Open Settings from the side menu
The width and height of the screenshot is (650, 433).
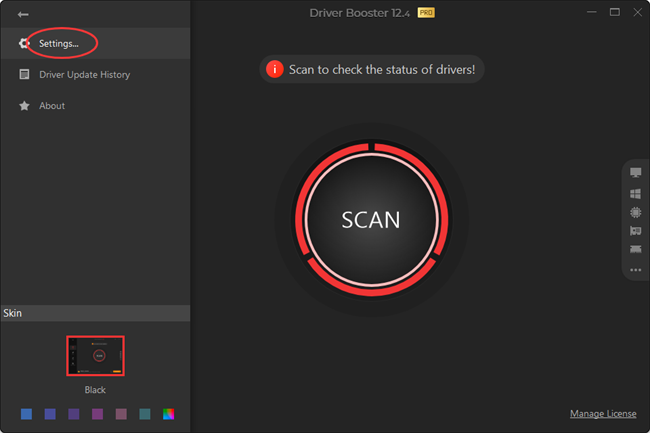point(59,44)
